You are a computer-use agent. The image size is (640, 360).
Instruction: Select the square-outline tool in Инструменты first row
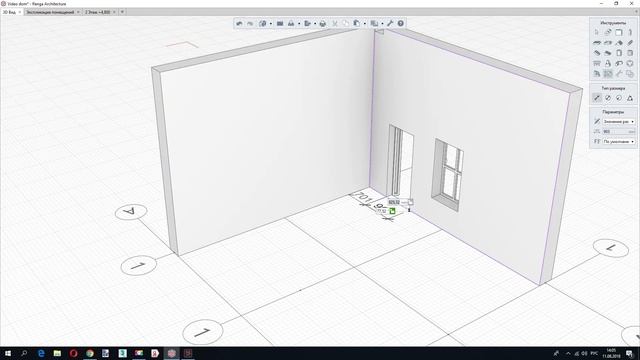click(x=619, y=32)
